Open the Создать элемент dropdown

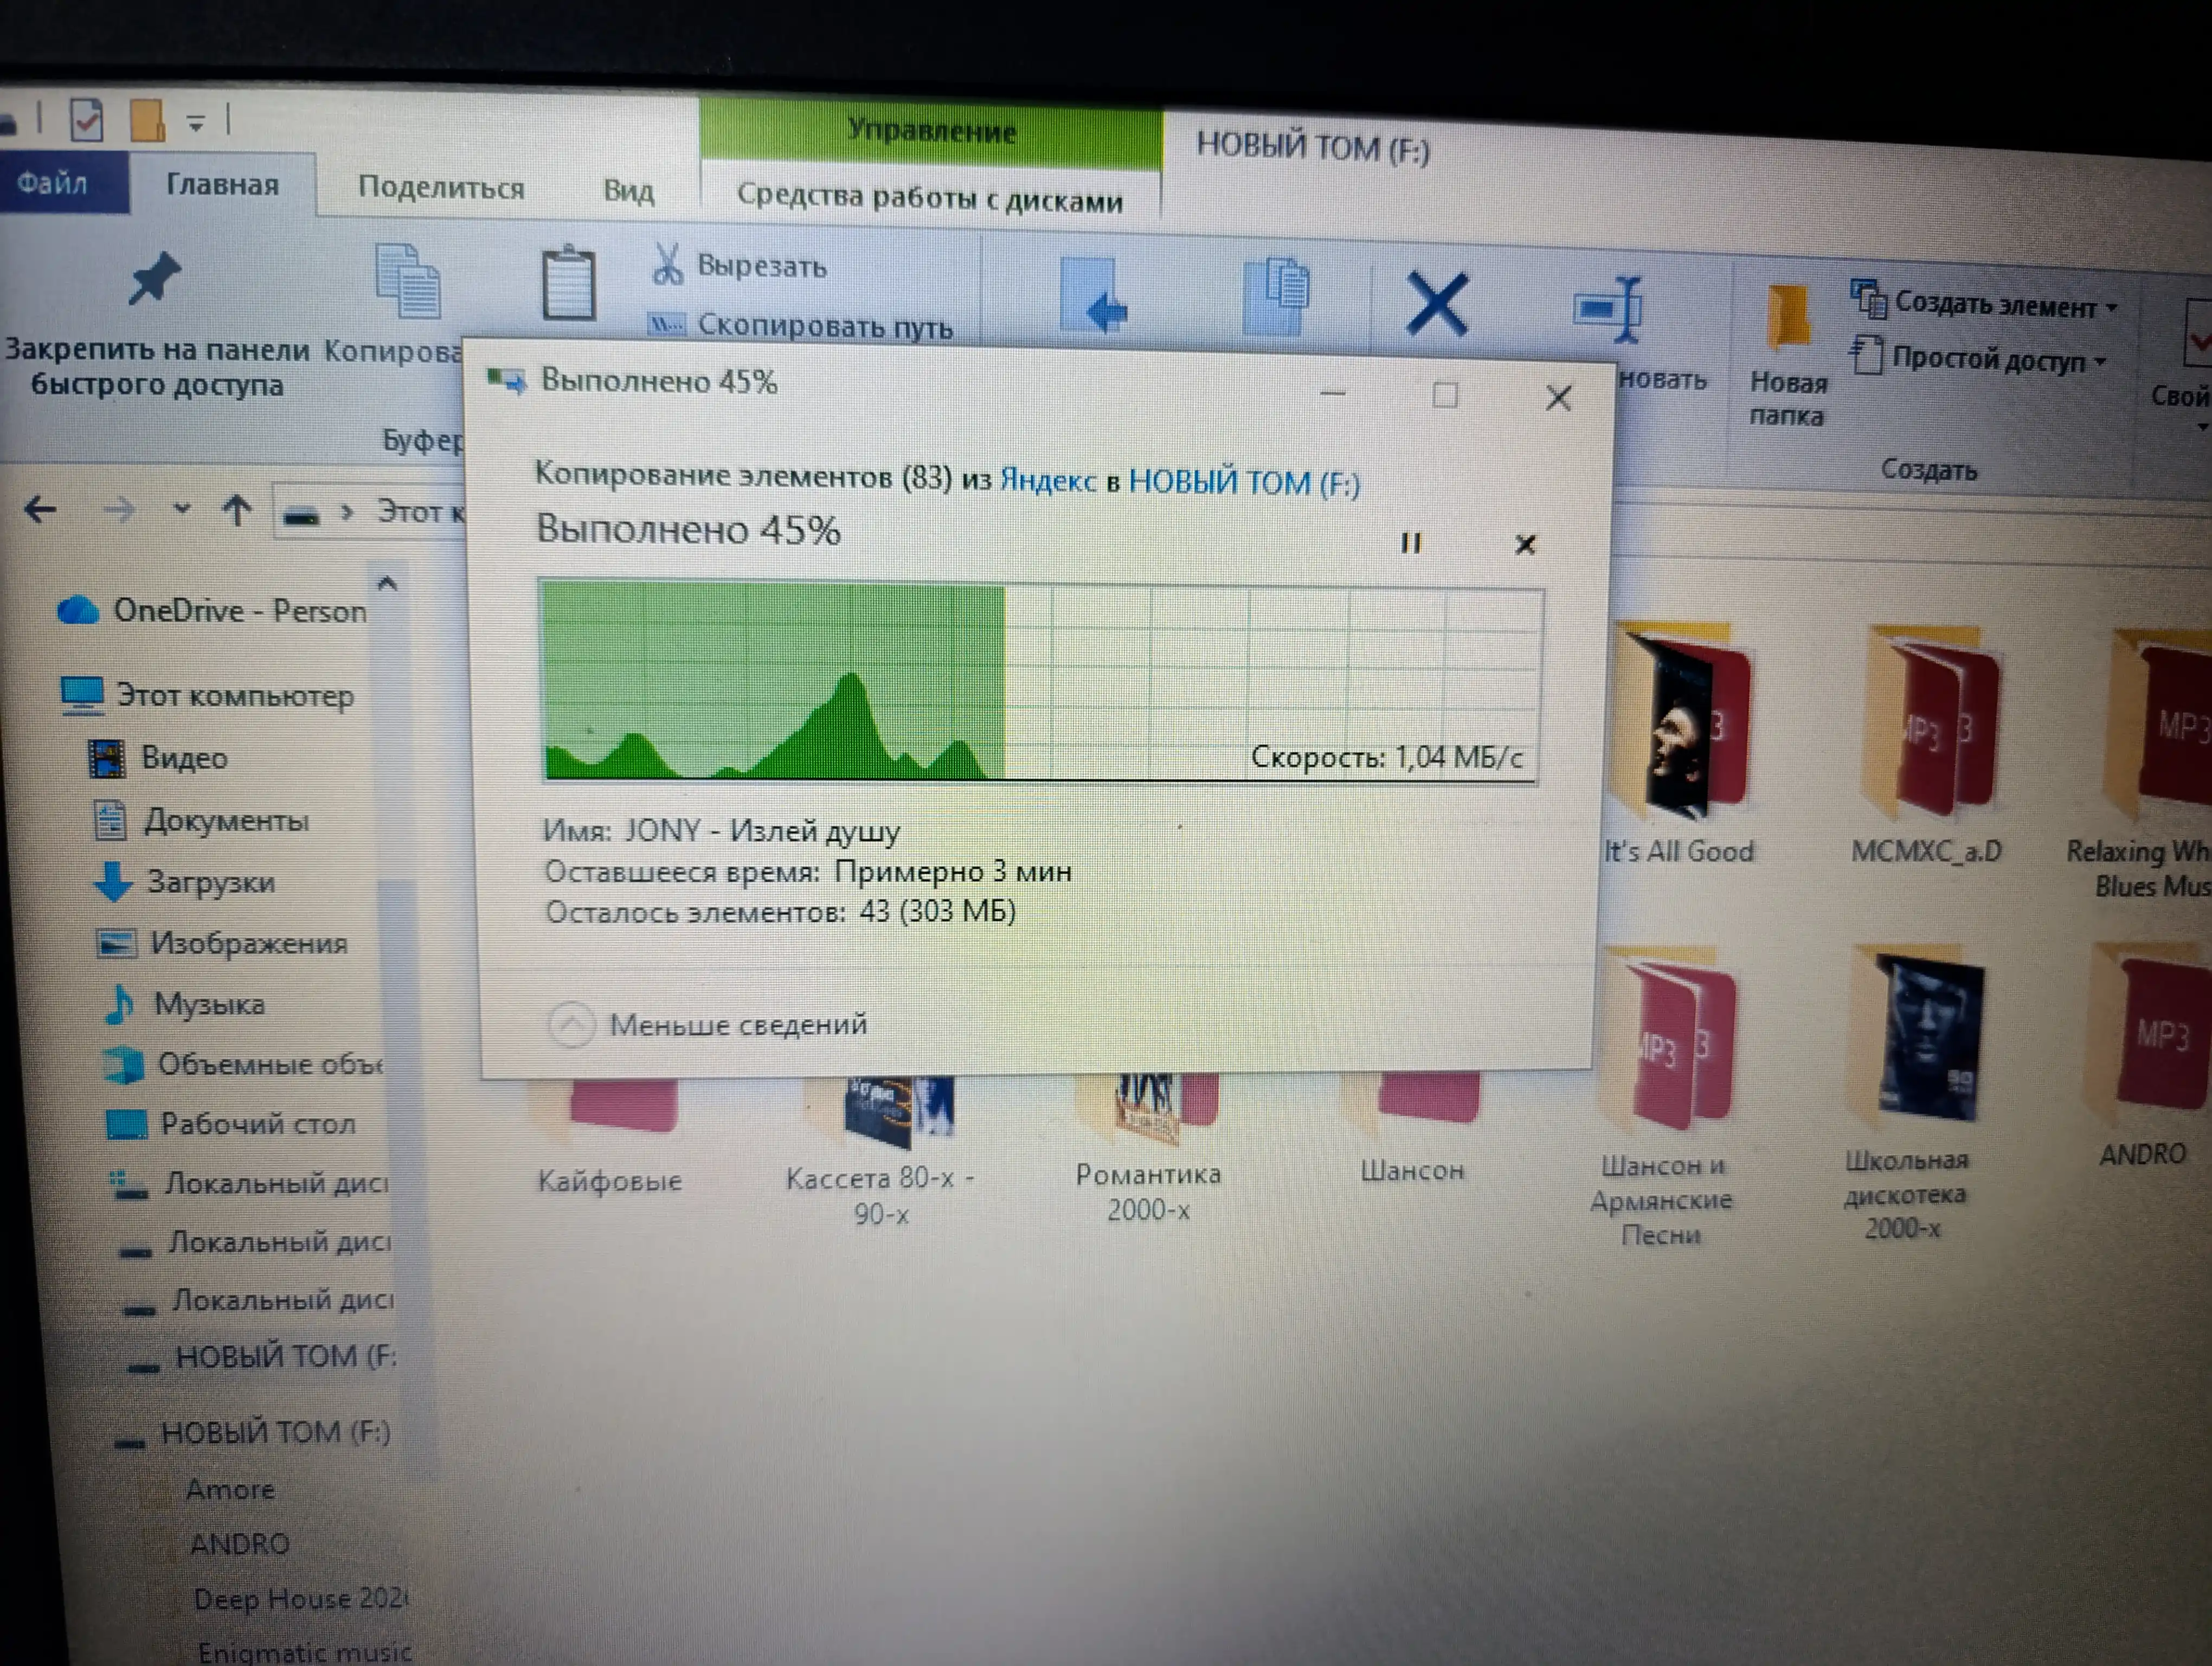click(x=1984, y=303)
